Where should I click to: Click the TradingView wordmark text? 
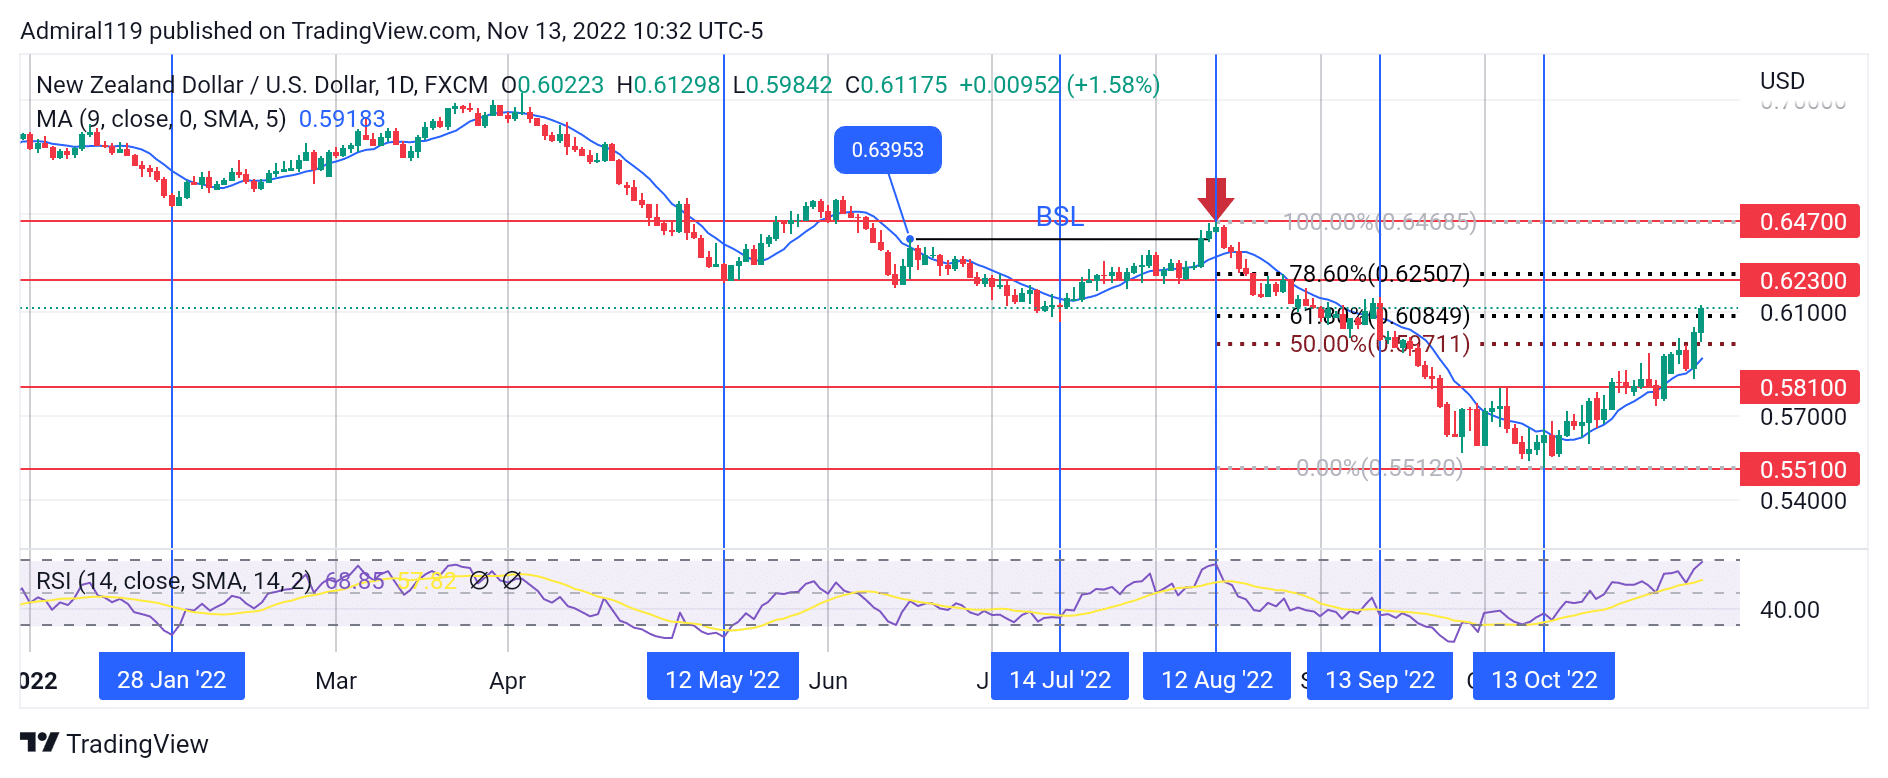click(x=138, y=744)
